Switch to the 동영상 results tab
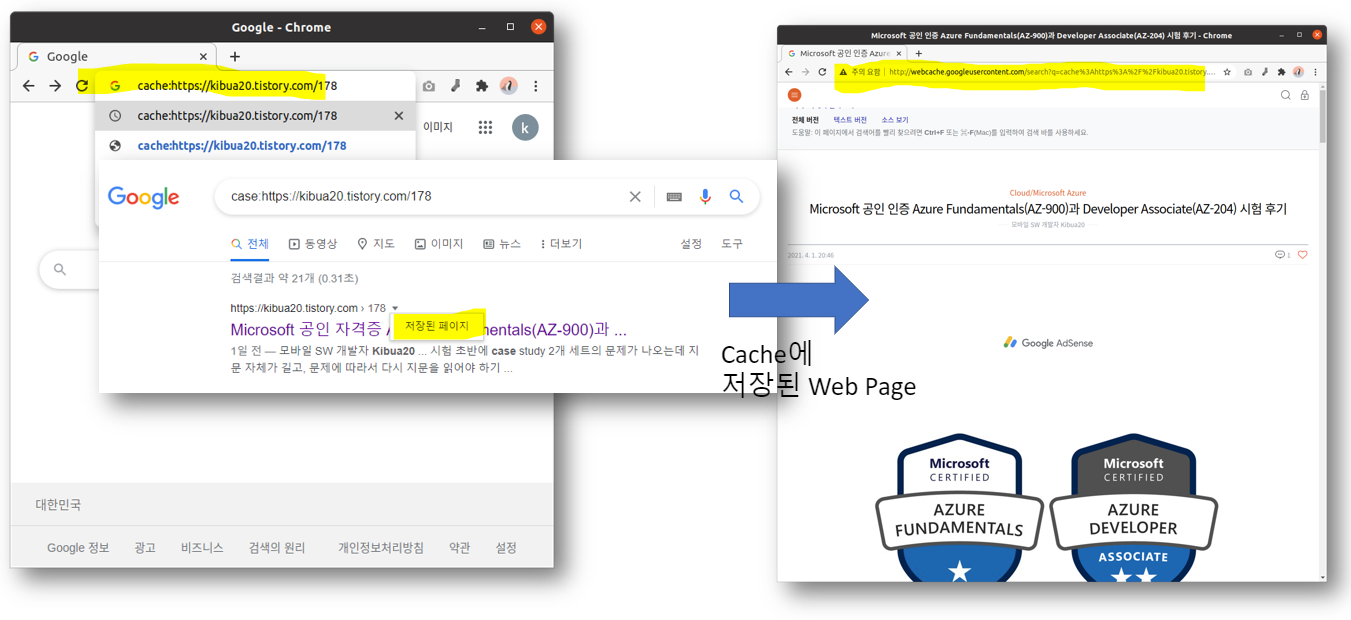1351x620 pixels. point(313,244)
